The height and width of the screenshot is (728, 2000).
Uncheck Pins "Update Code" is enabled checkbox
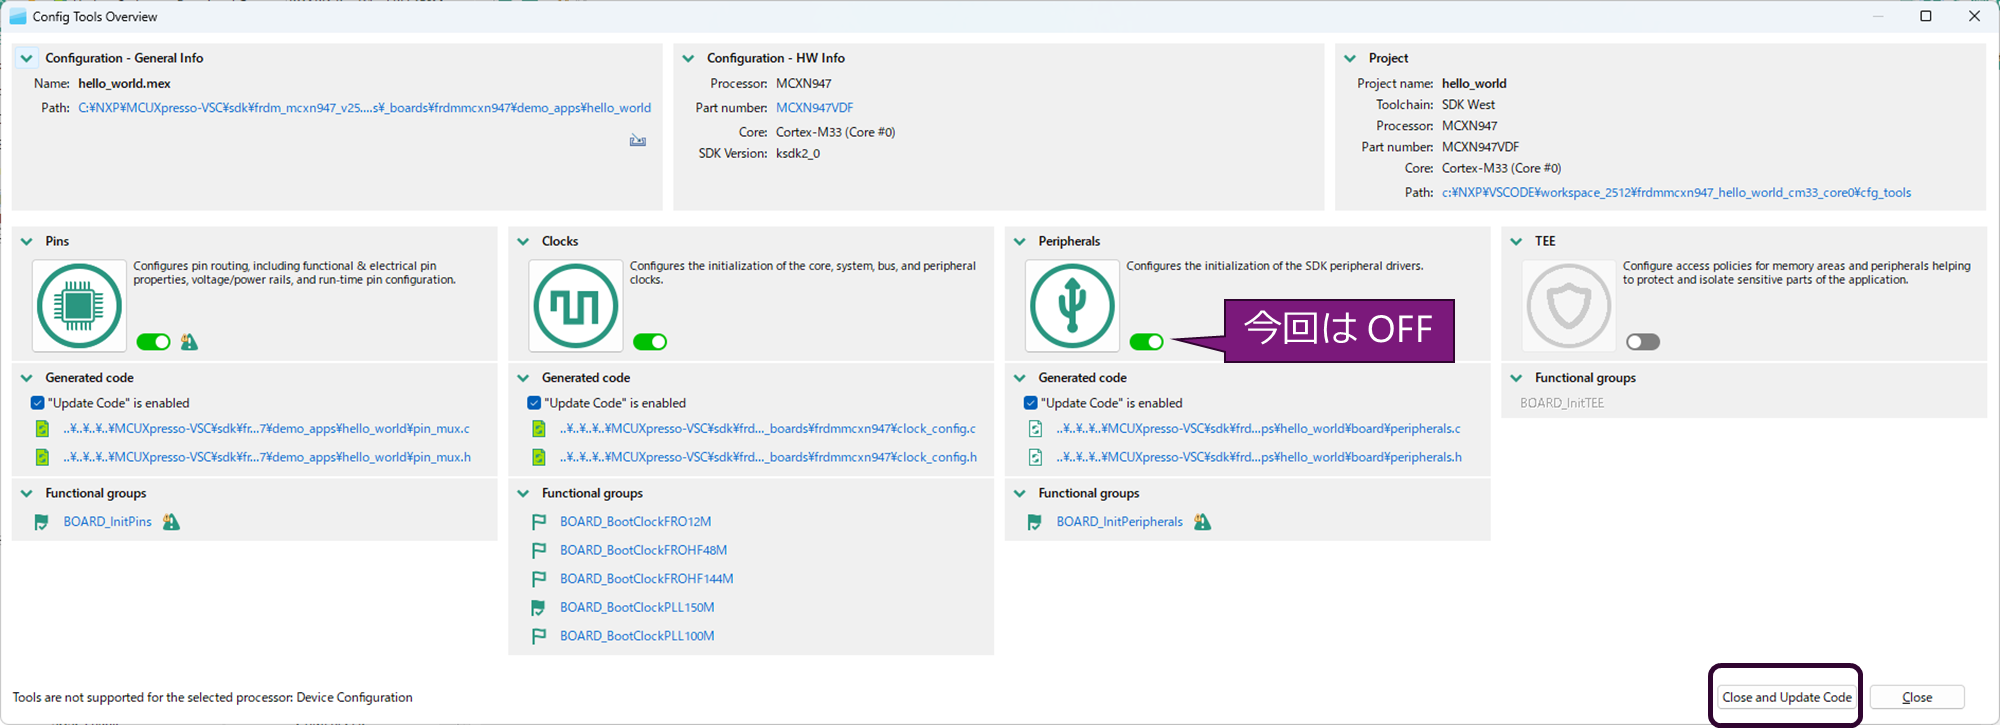point(38,403)
